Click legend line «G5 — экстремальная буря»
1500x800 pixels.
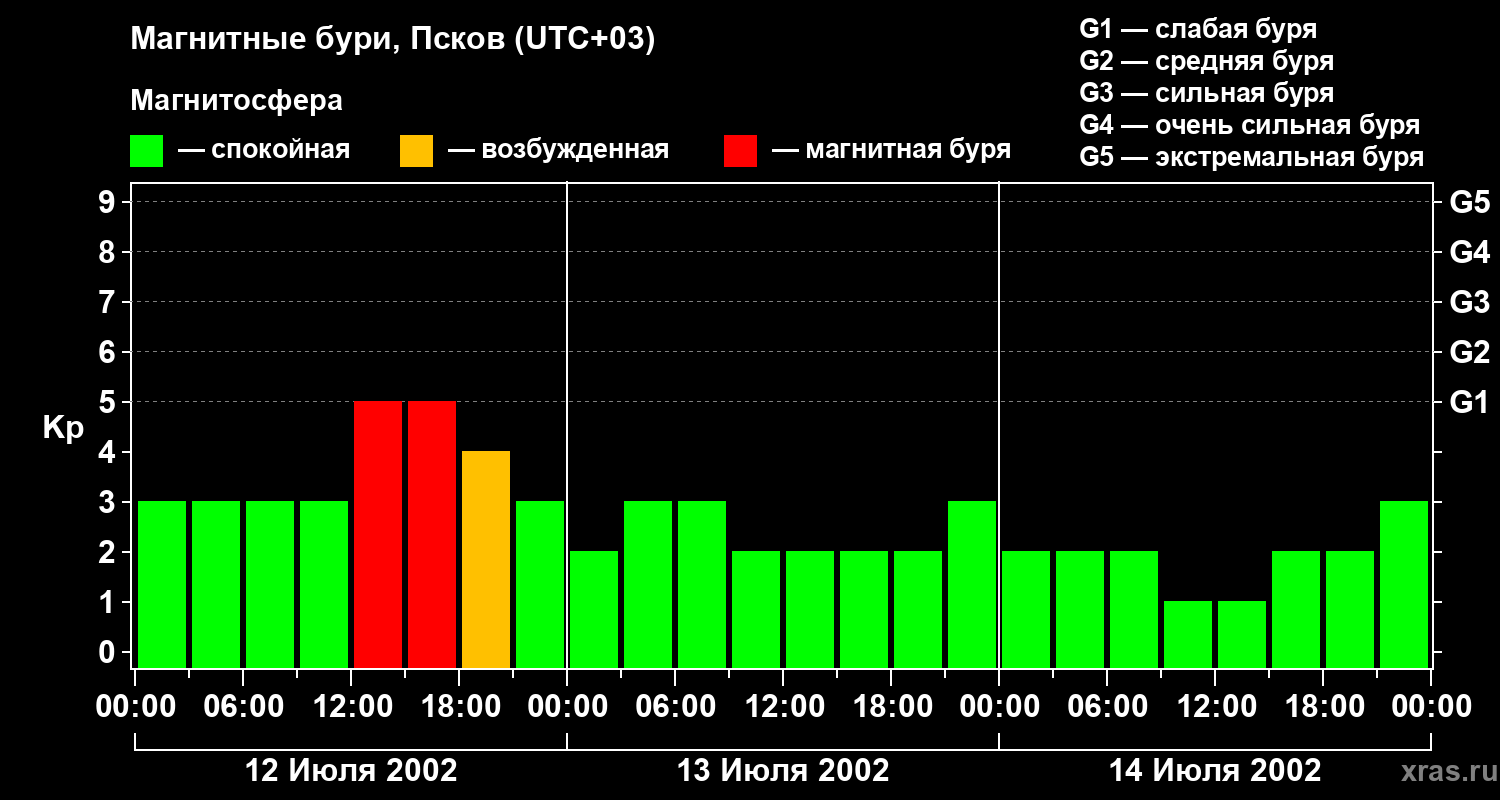(1252, 157)
